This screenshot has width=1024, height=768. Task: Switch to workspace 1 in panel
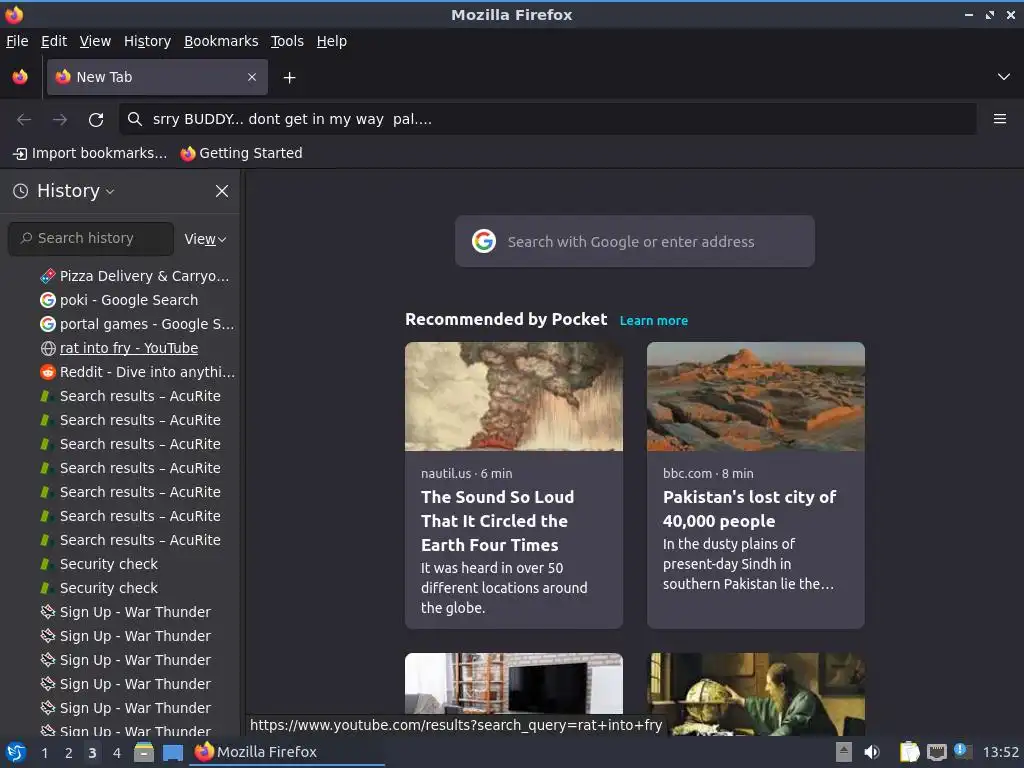[44, 753]
